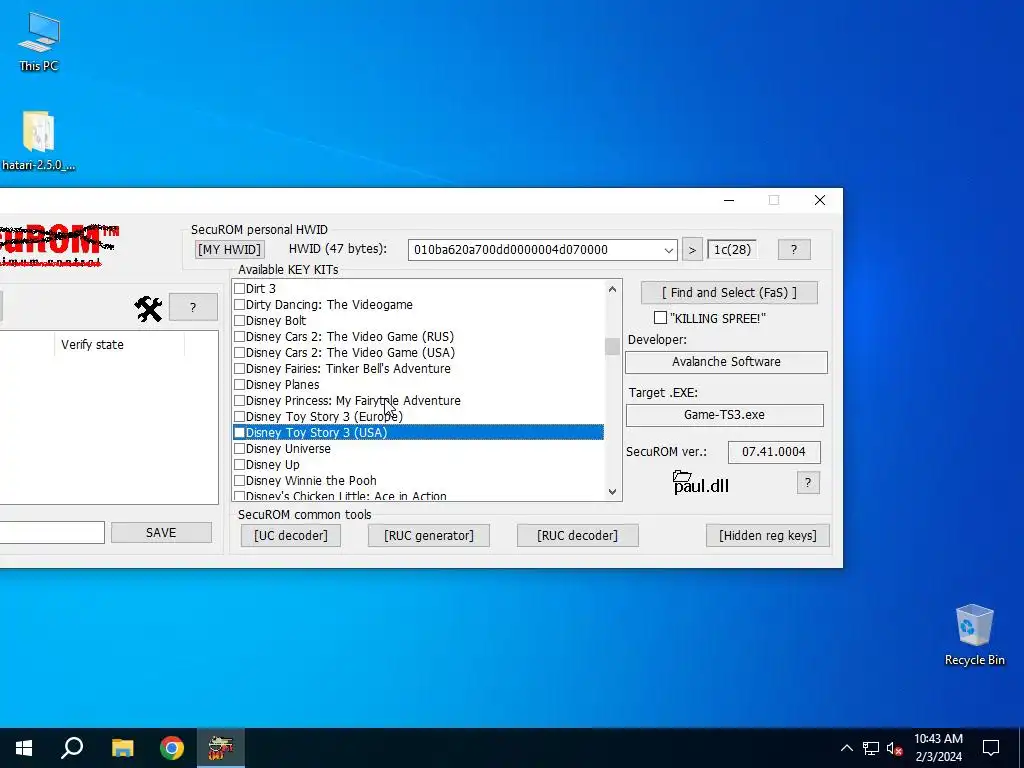Image resolution: width=1024 pixels, height=768 pixels.
Task: Show hidden system tray icons
Action: tap(846, 748)
